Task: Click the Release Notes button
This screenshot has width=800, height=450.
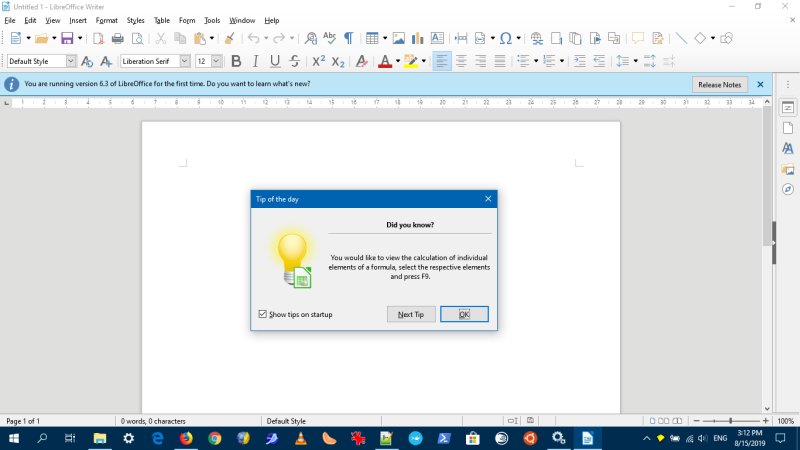Action: click(719, 85)
